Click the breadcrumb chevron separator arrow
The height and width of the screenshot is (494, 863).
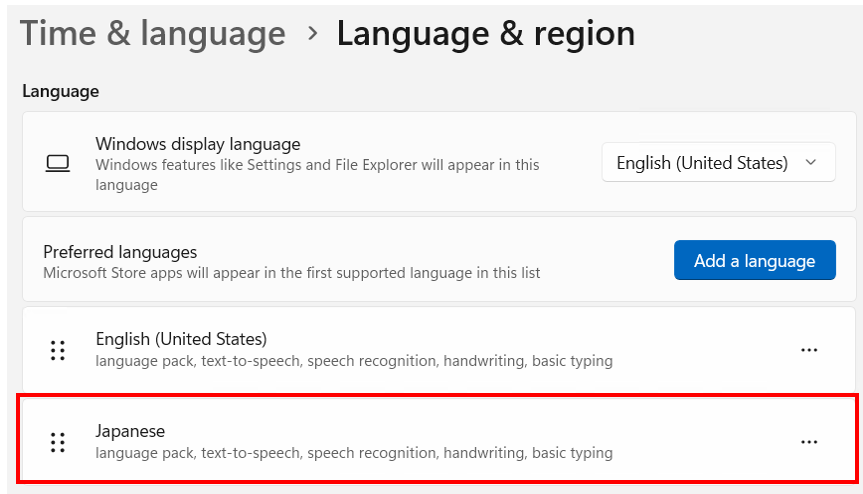tap(312, 33)
